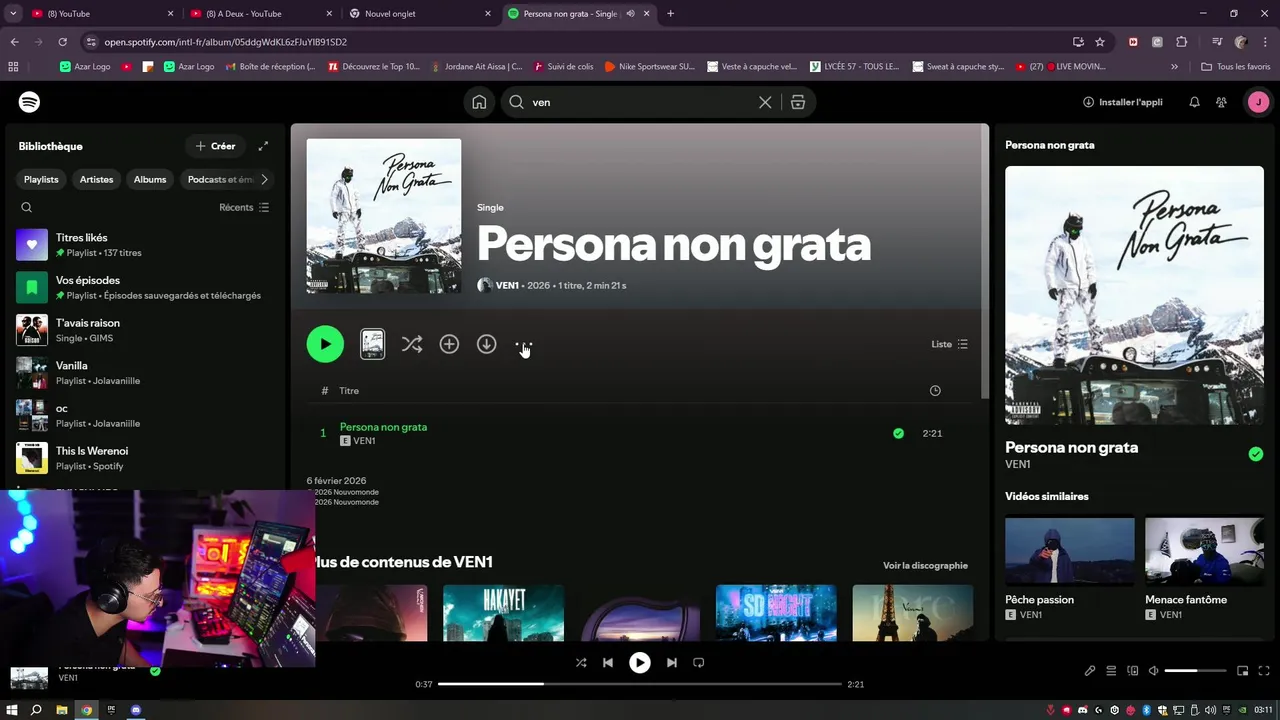Click Installer l'appli
This screenshot has width=1280, height=720.
click(x=1122, y=102)
